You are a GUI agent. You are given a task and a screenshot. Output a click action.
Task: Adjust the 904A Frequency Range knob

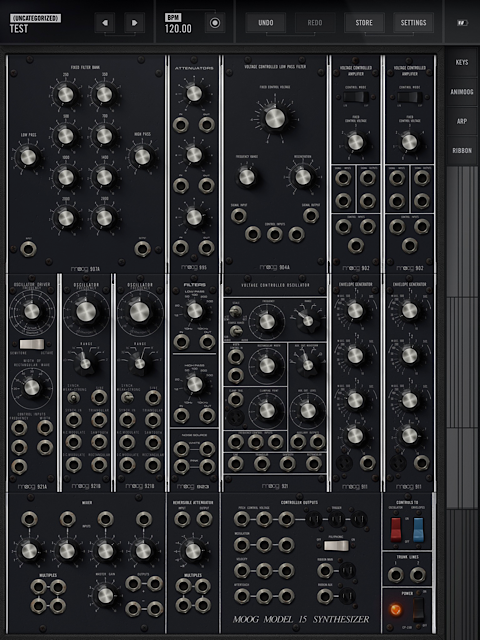pos(247,177)
